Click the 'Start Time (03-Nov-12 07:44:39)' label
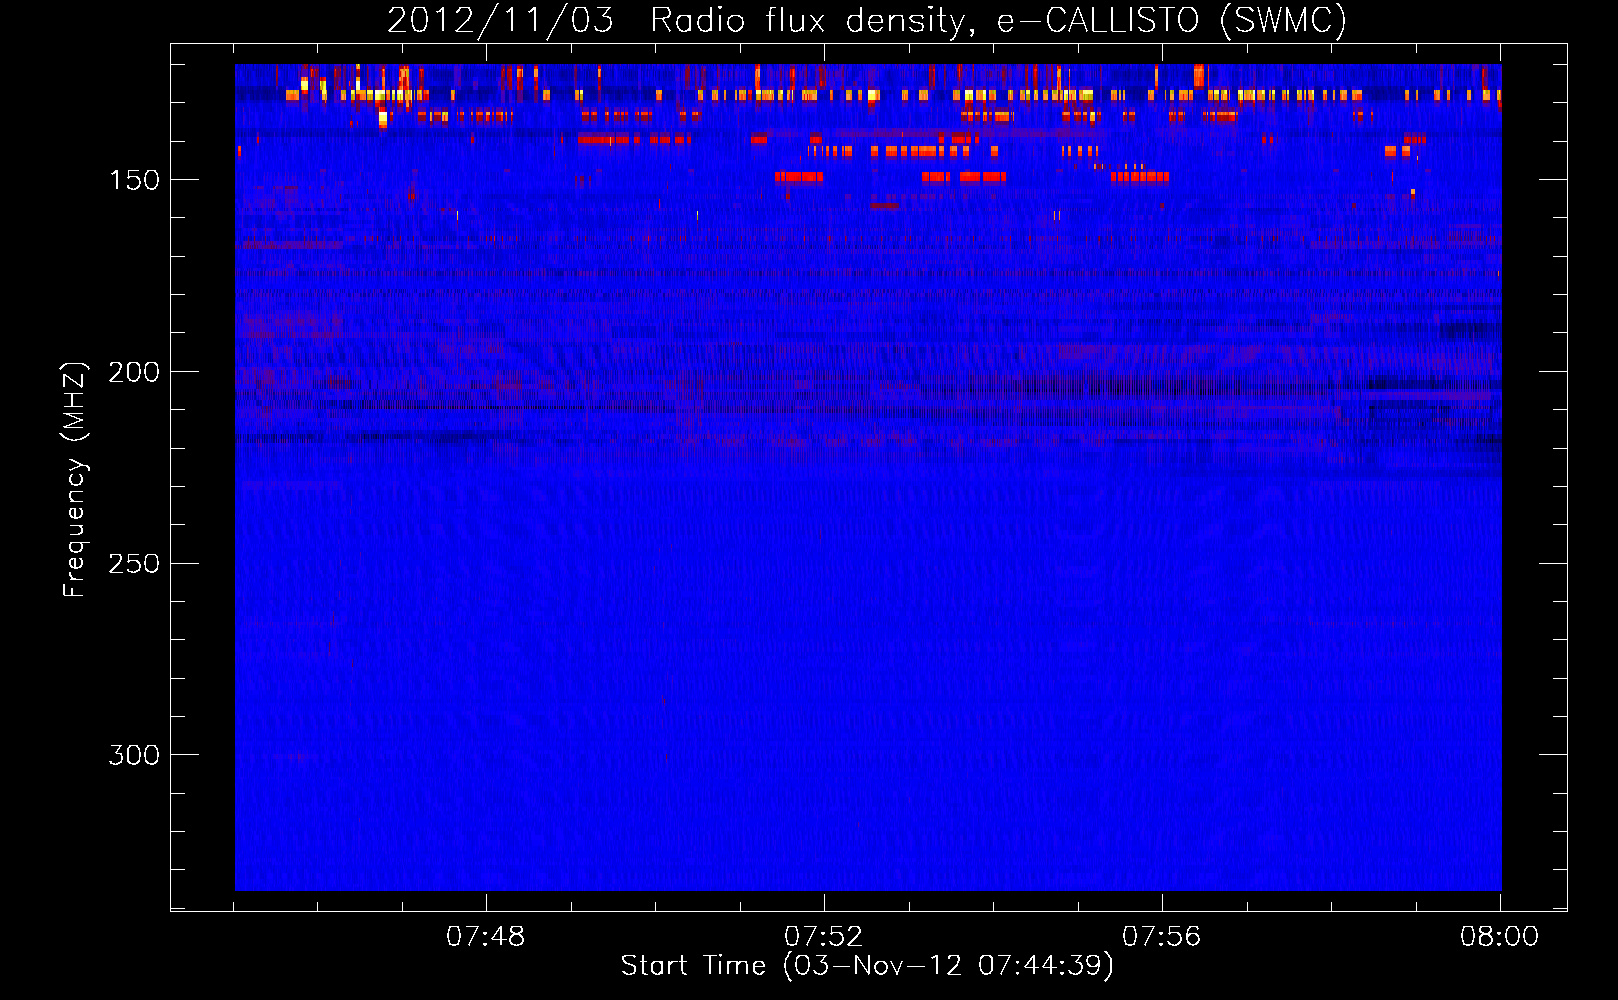This screenshot has width=1618, height=1000. (867, 966)
